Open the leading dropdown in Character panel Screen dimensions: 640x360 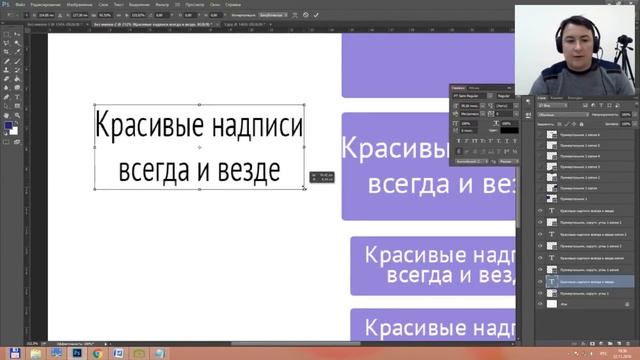(516, 106)
